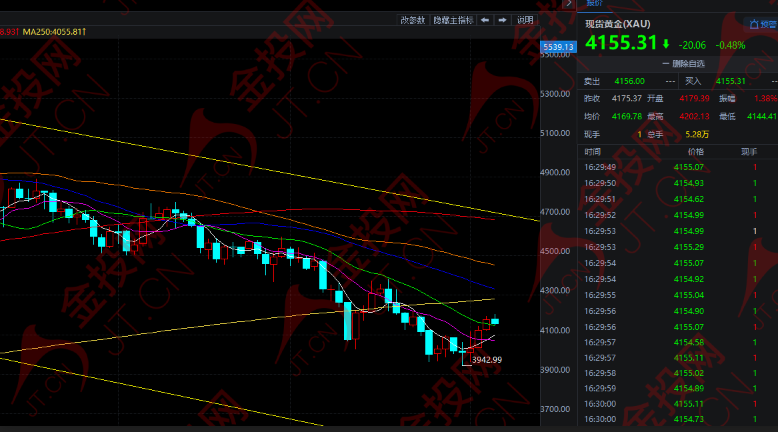Click the 价格 column header

696,152
